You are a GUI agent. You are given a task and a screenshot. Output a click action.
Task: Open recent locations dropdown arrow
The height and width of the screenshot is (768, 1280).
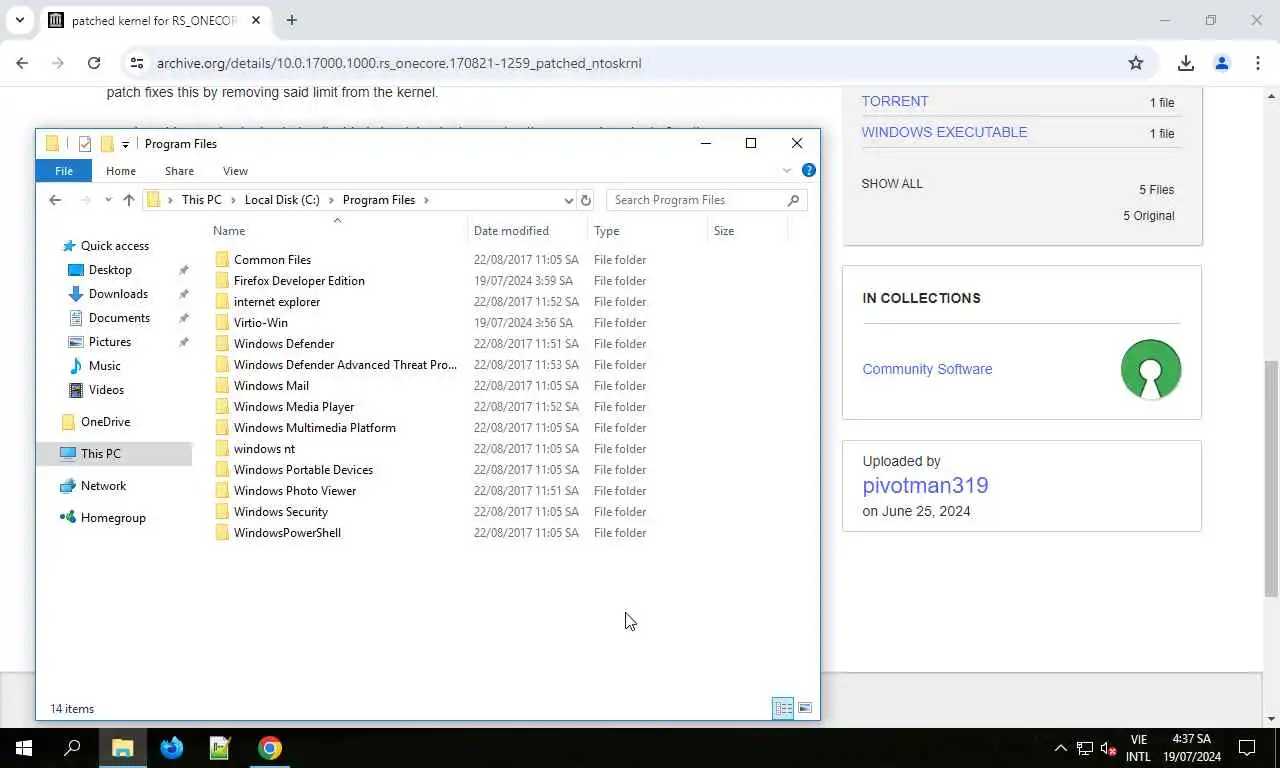(108, 200)
